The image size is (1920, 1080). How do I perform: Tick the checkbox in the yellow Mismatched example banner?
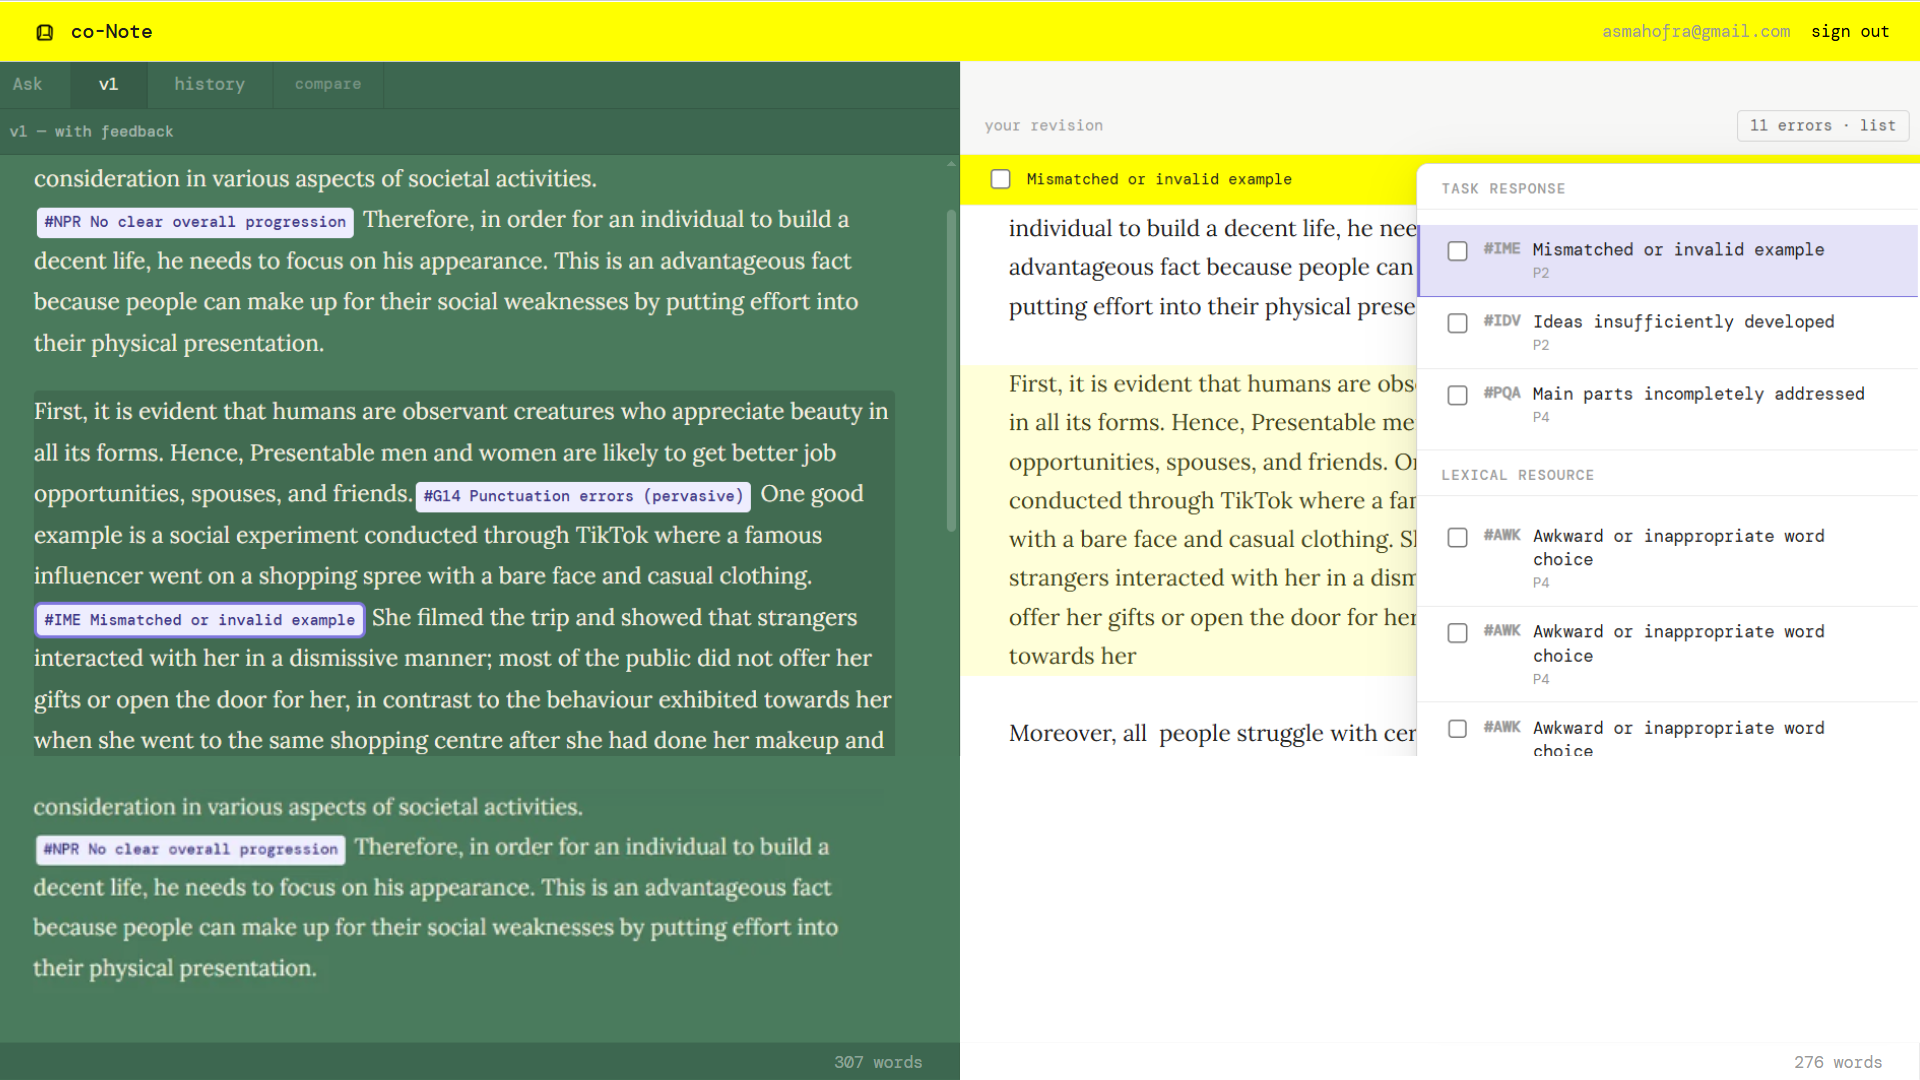[1000, 179]
